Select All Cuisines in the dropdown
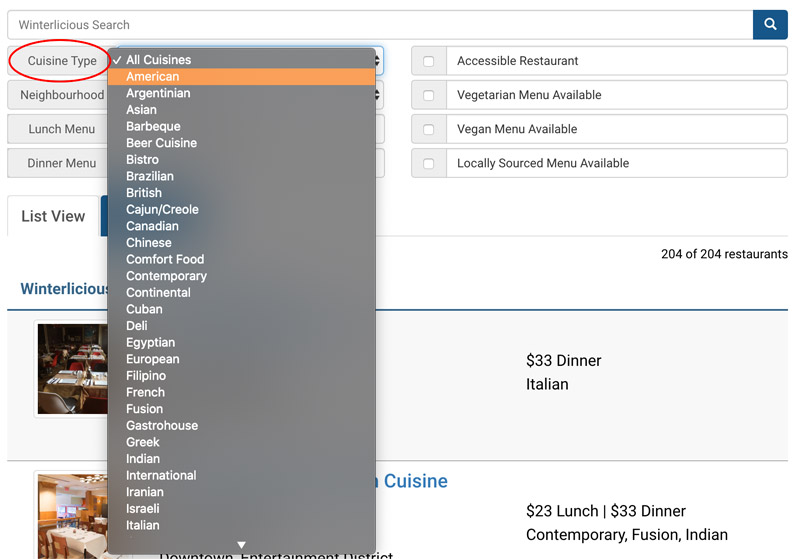The height and width of the screenshot is (559, 800). 242,60
